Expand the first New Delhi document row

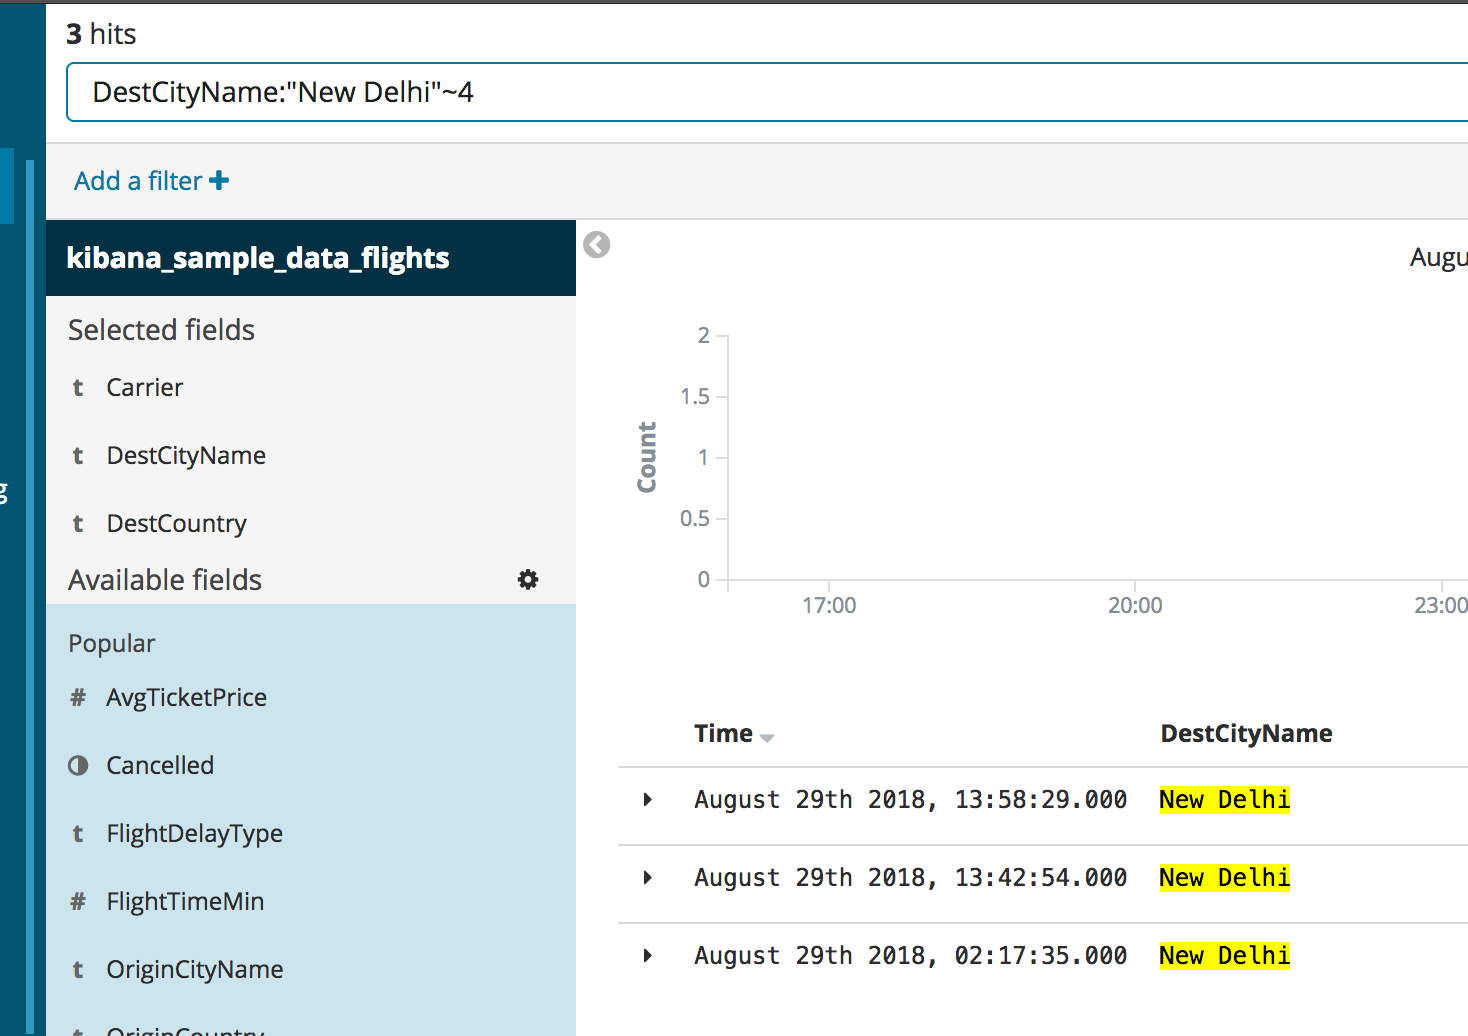[647, 799]
